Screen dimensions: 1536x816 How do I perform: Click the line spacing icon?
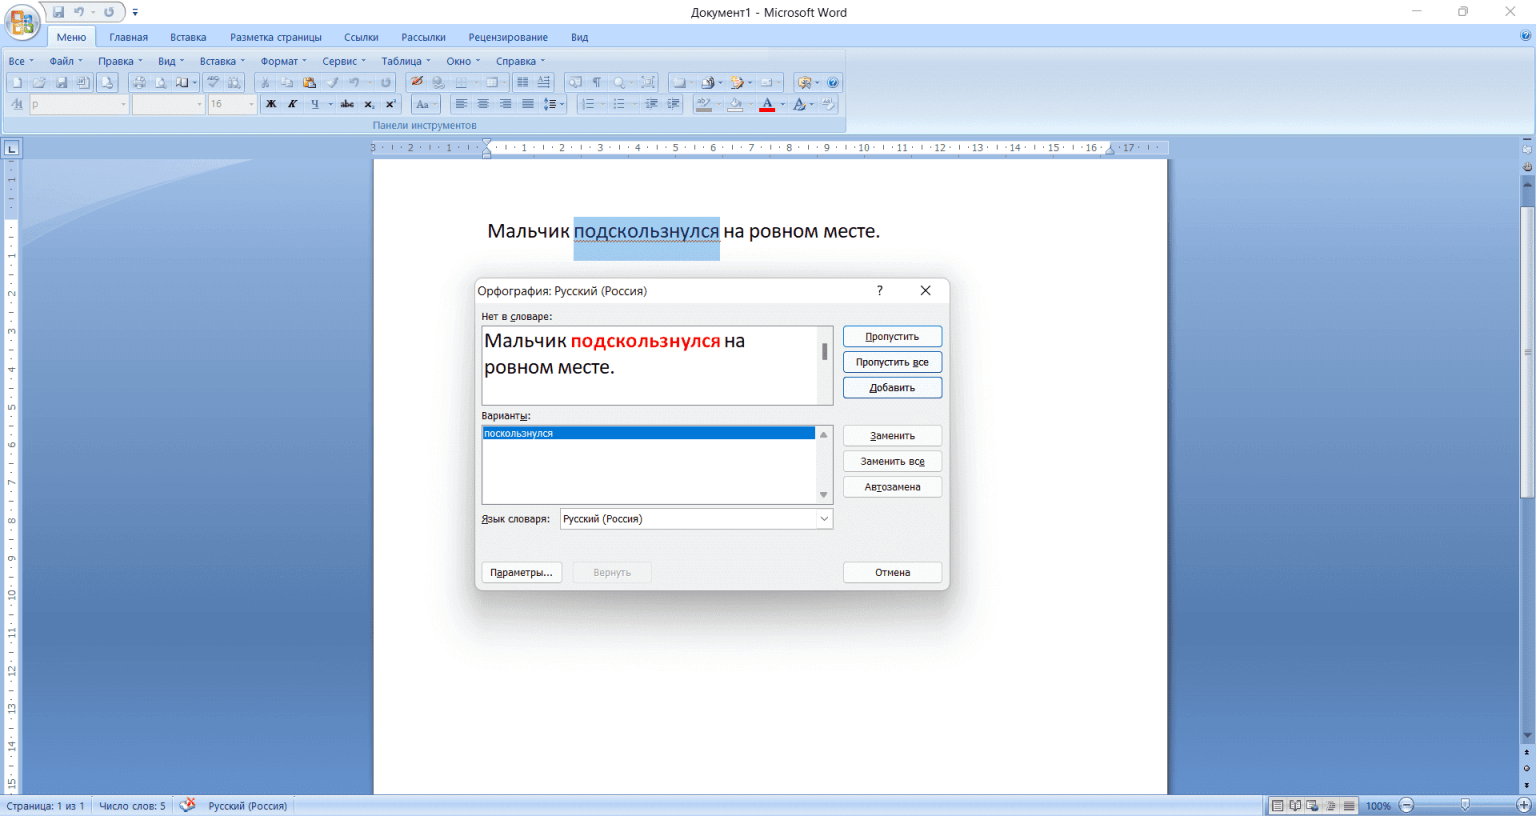pyautogui.click(x=550, y=104)
